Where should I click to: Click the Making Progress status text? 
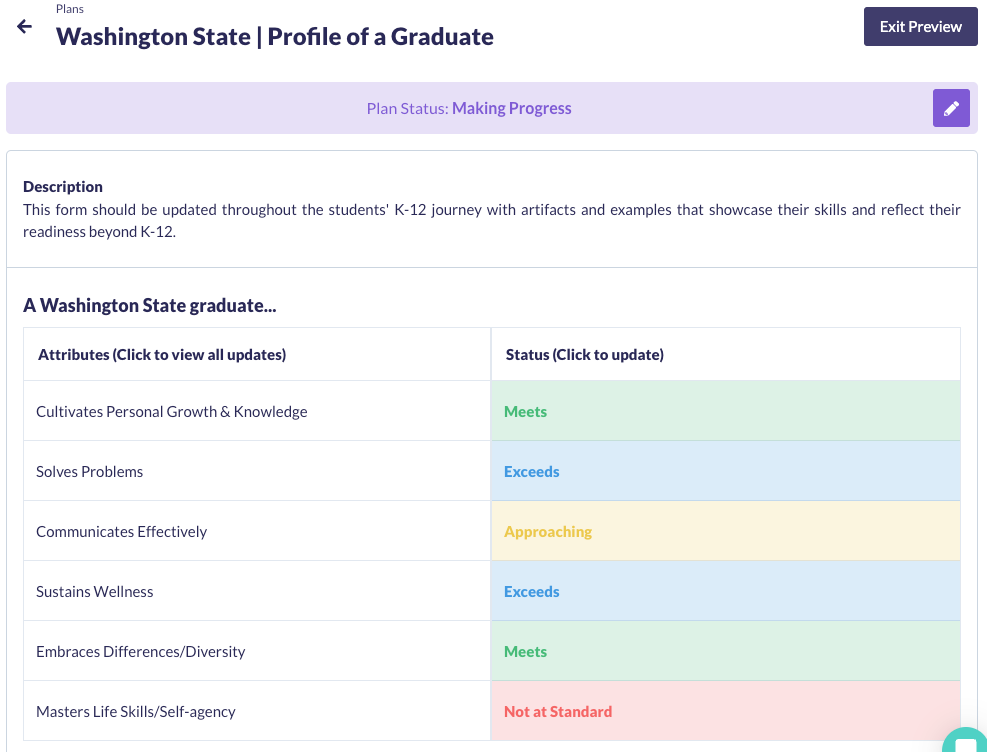click(511, 108)
